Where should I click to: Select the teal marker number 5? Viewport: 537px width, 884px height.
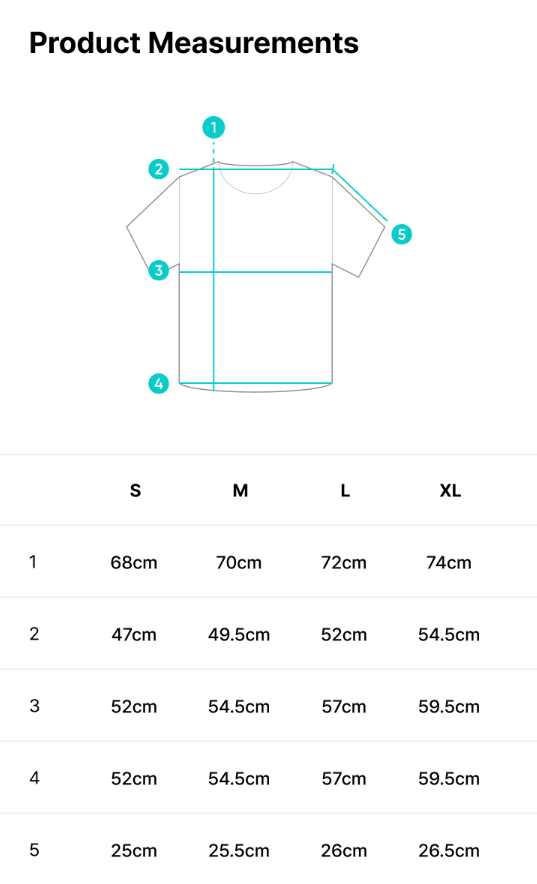(402, 234)
